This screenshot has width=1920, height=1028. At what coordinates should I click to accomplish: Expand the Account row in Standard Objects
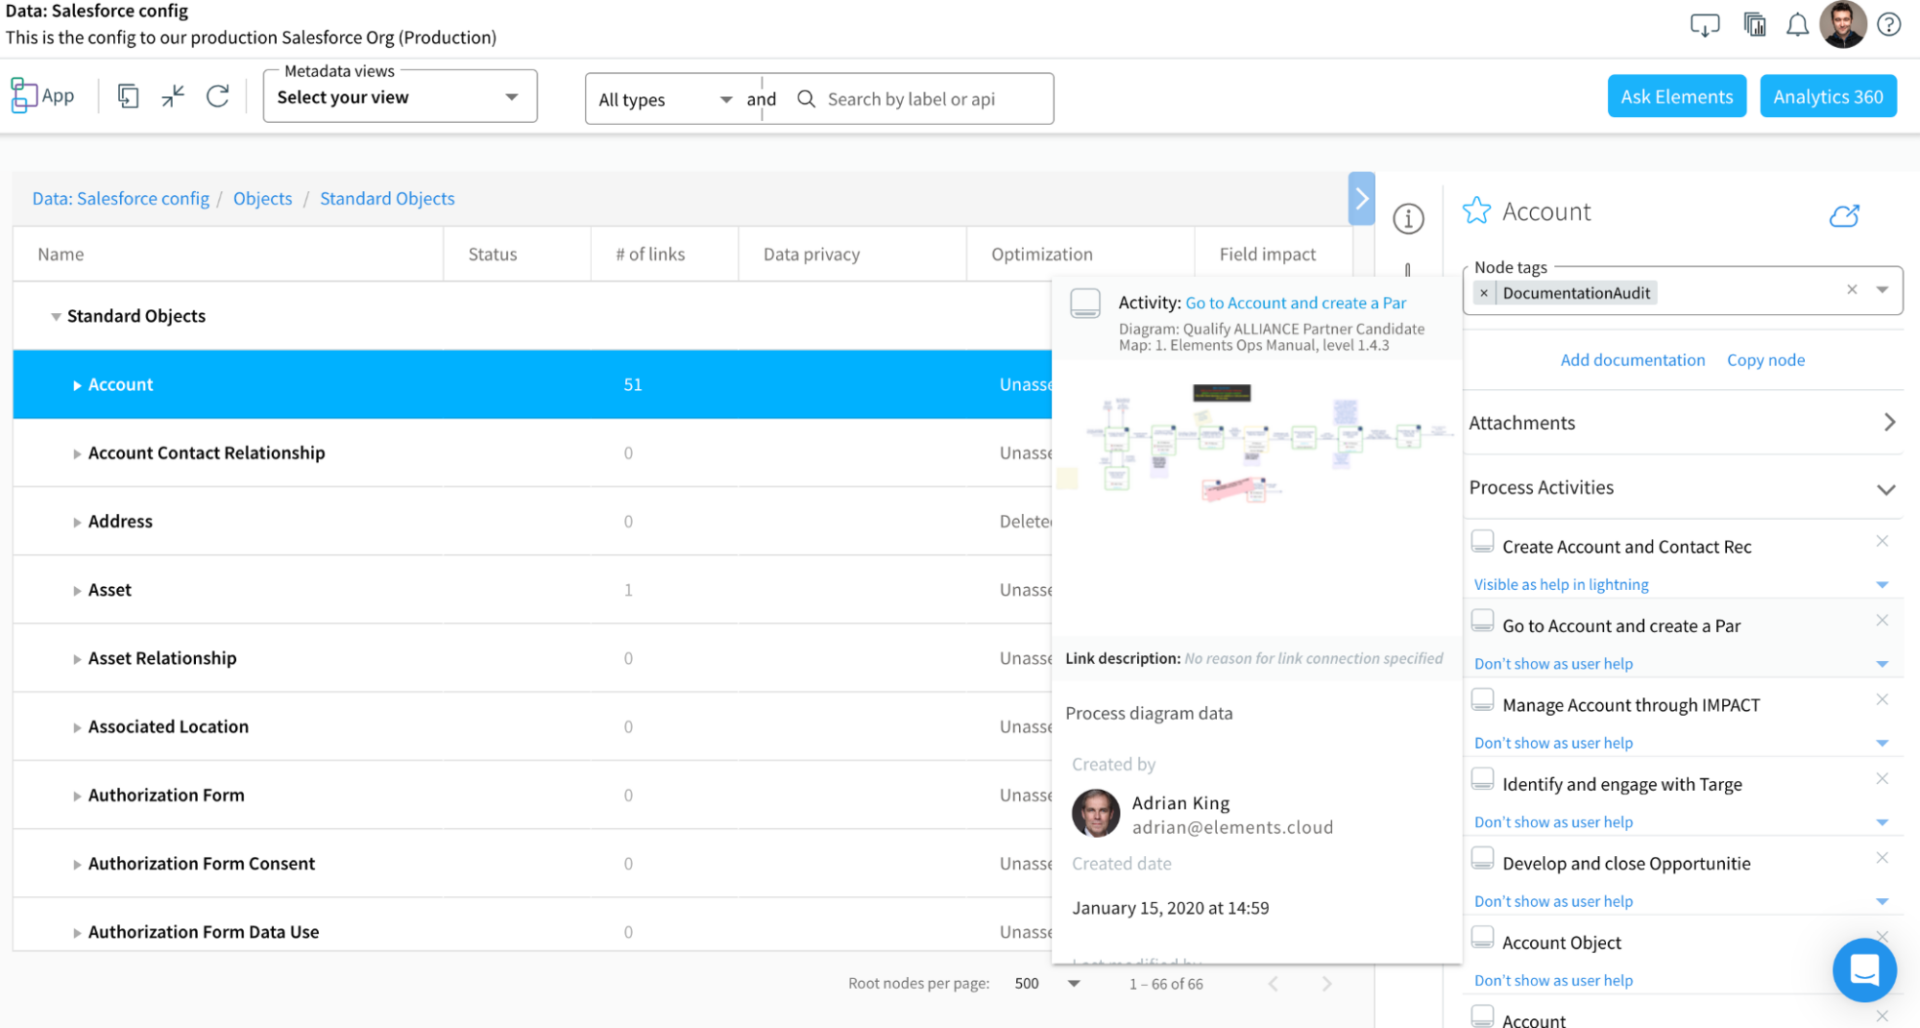pos(76,384)
